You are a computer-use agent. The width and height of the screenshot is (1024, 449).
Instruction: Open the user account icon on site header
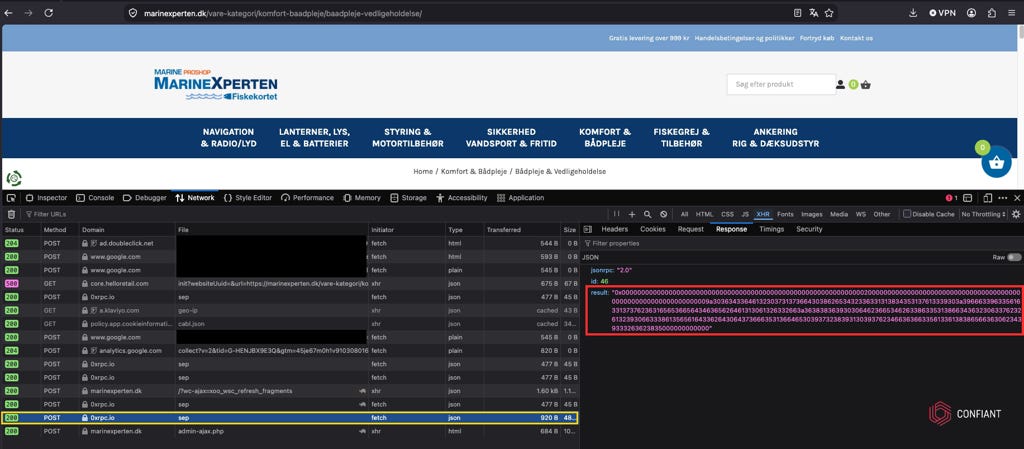(840, 84)
